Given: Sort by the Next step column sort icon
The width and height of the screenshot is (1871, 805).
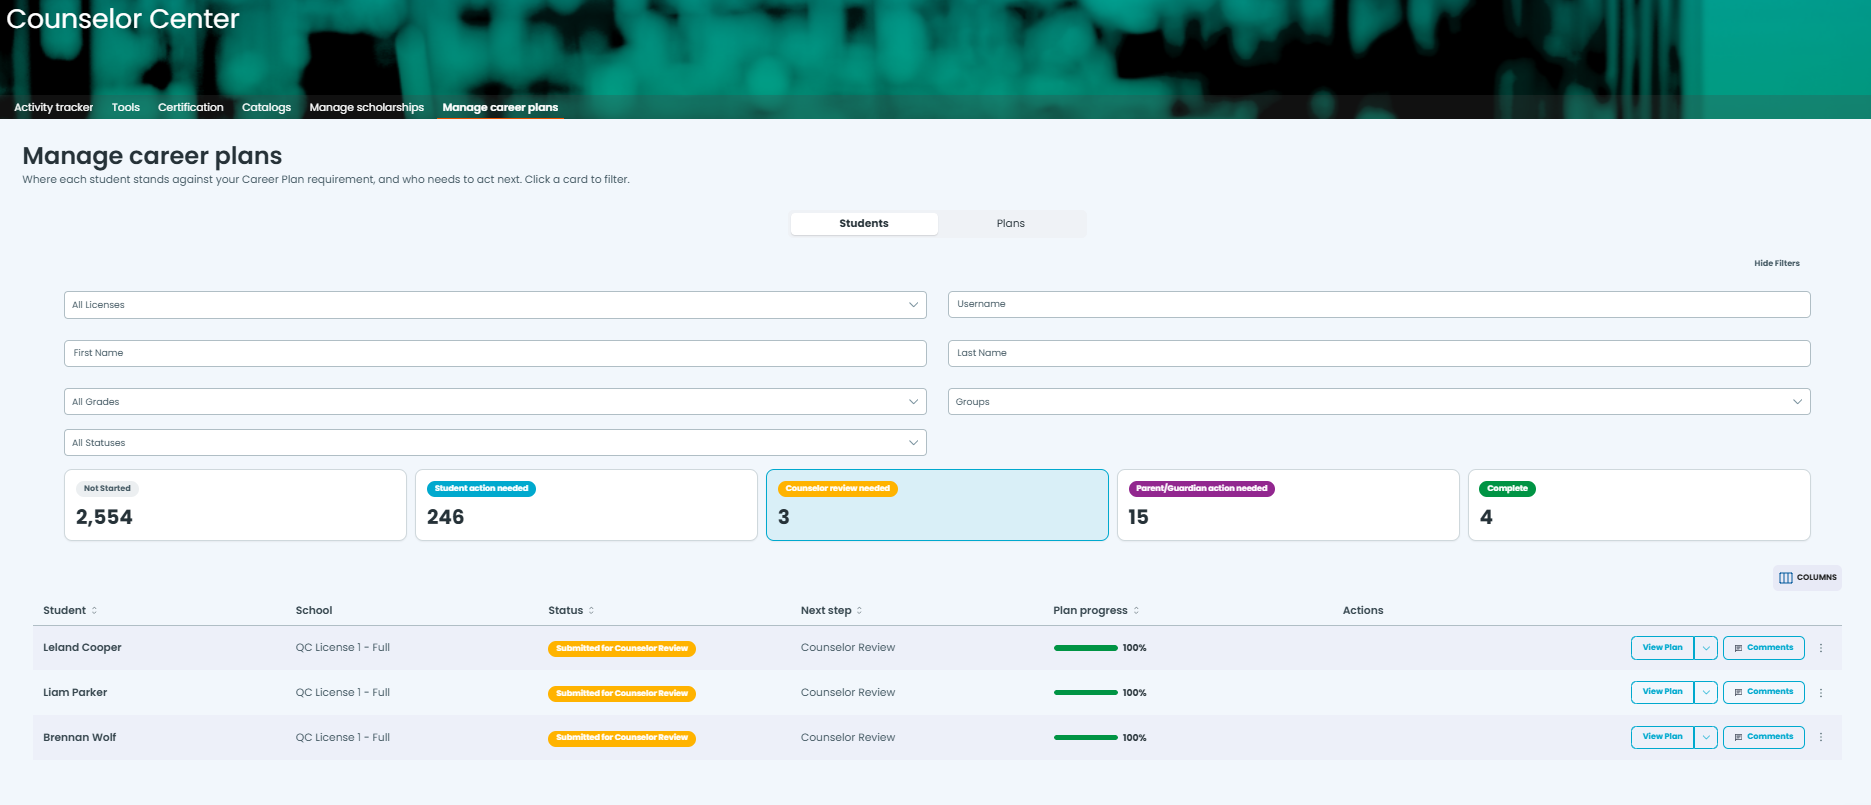Looking at the screenshot, I should click(859, 610).
